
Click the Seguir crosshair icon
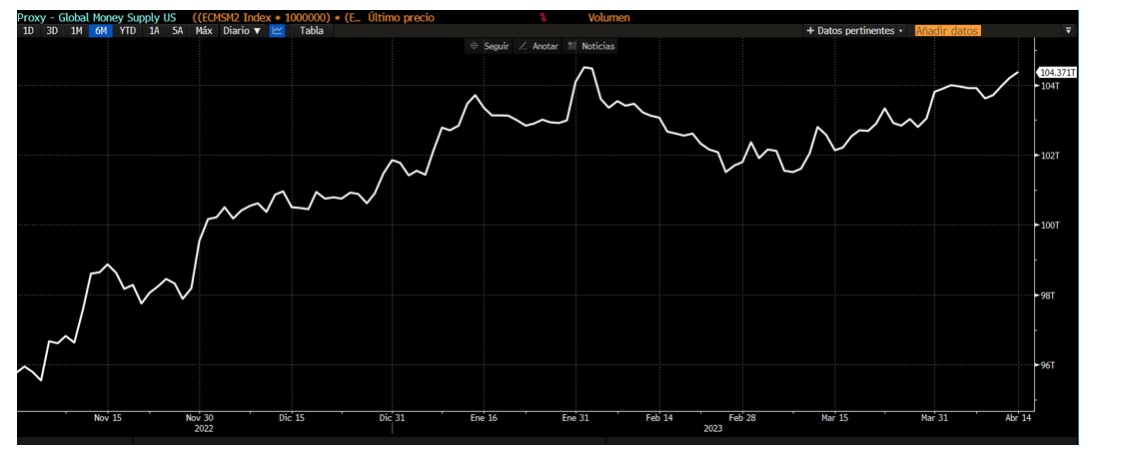(x=475, y=46)
